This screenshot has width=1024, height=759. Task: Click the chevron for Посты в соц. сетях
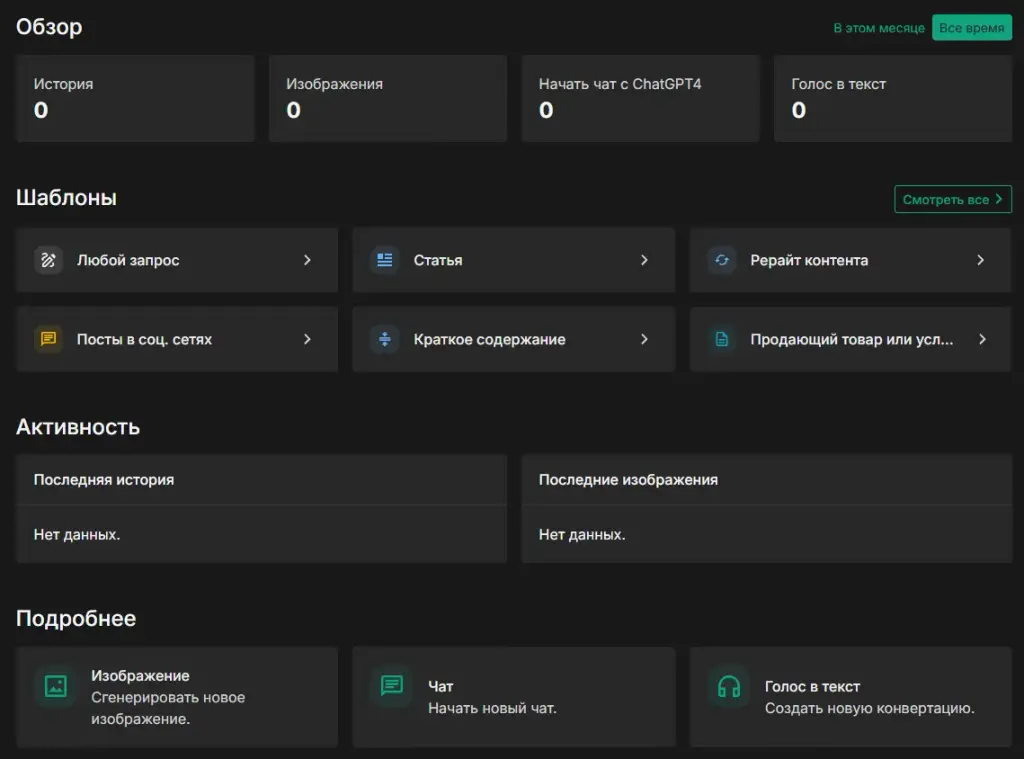click(x=308, y=339)
